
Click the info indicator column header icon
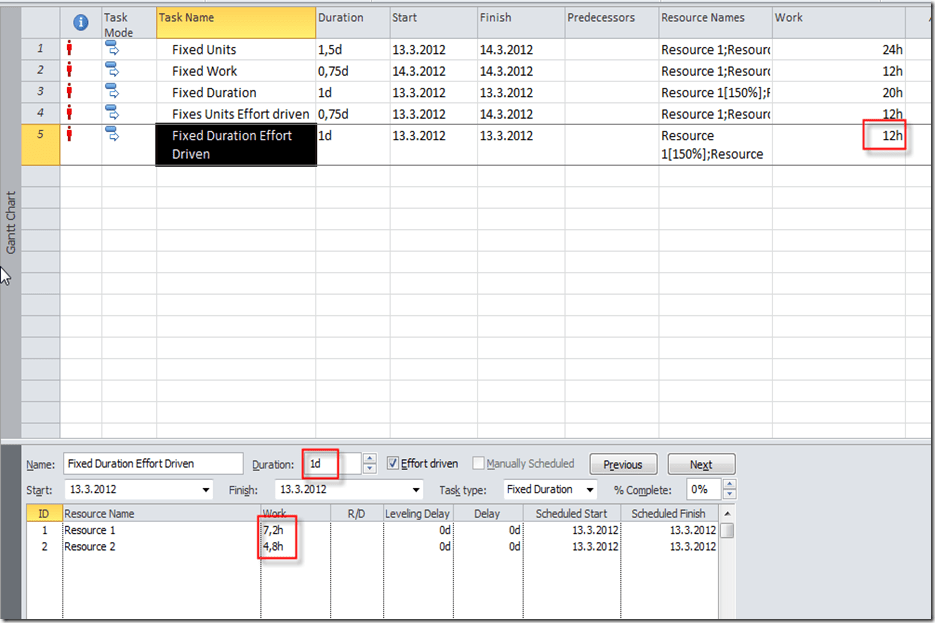(81, 22)
